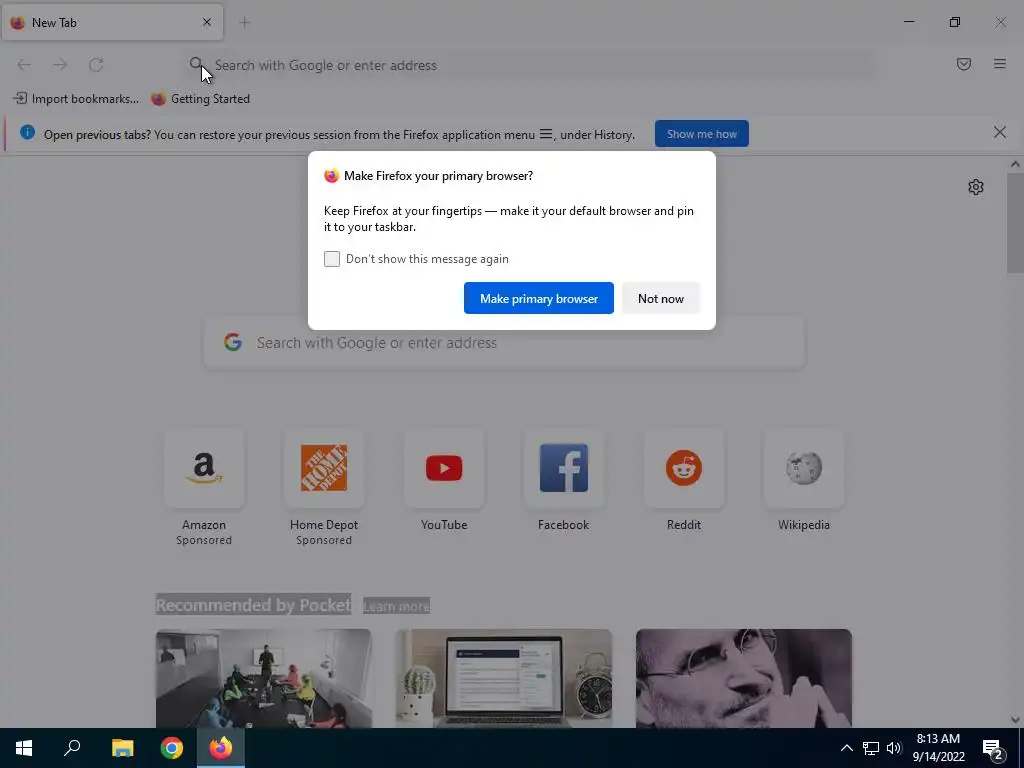Click the magnifier icon in address bar

pyautogui.click(x=196, y=64)
